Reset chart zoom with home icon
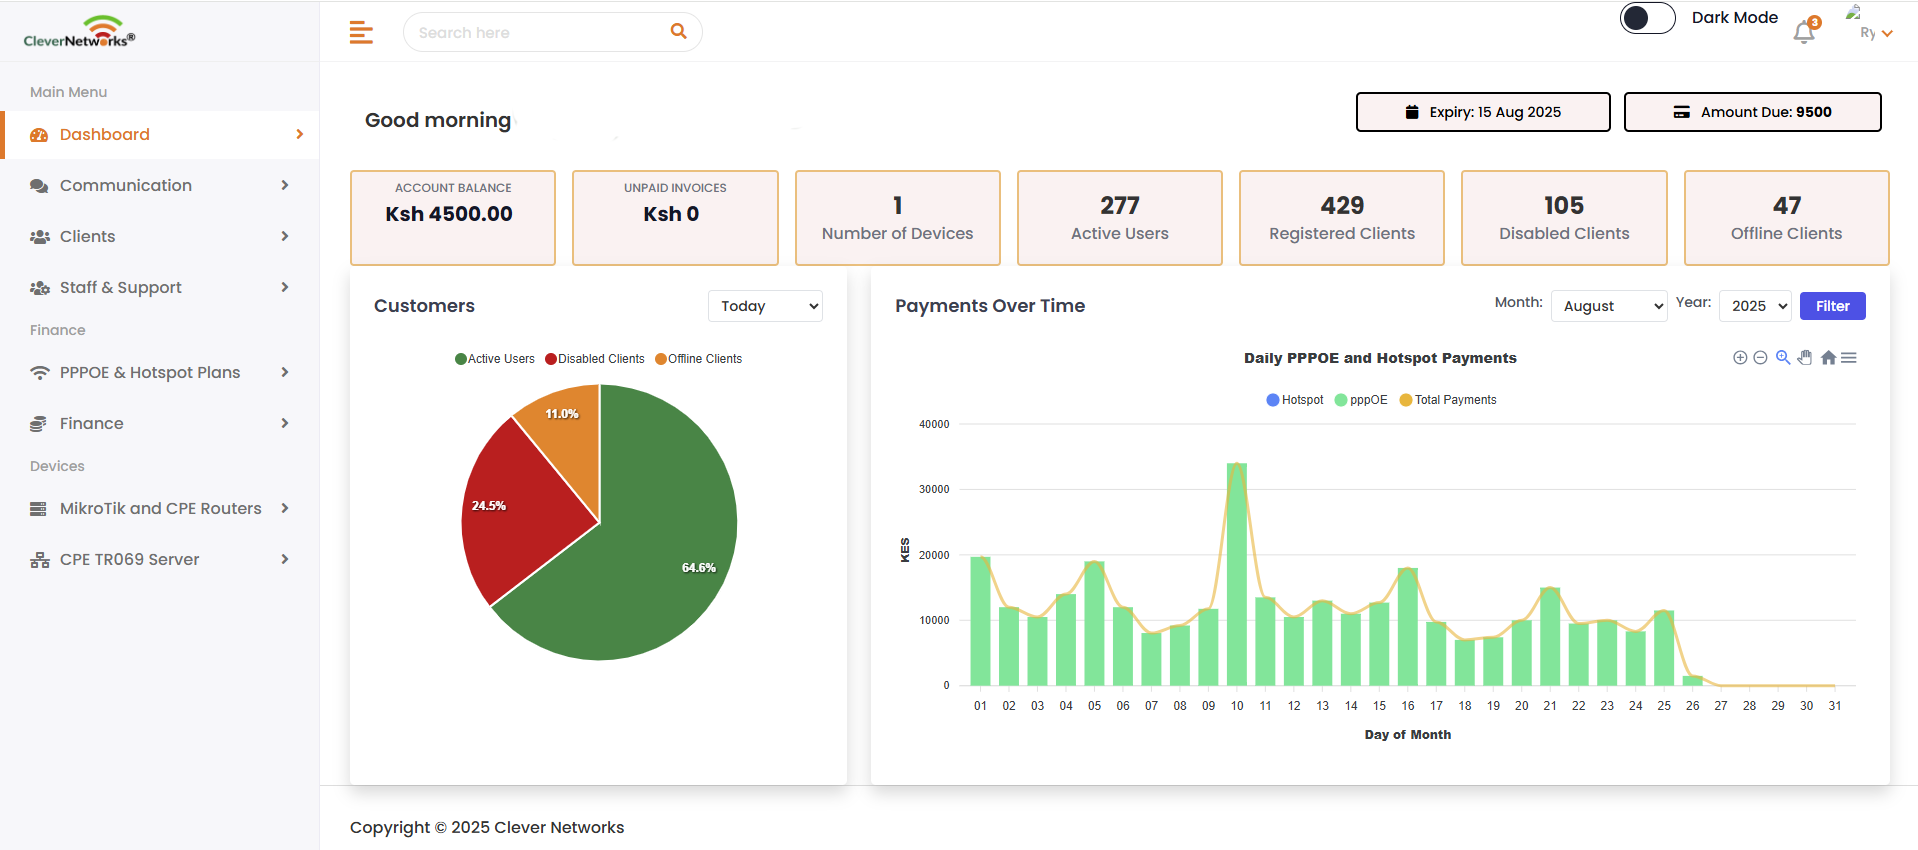 click(1828, 358)
